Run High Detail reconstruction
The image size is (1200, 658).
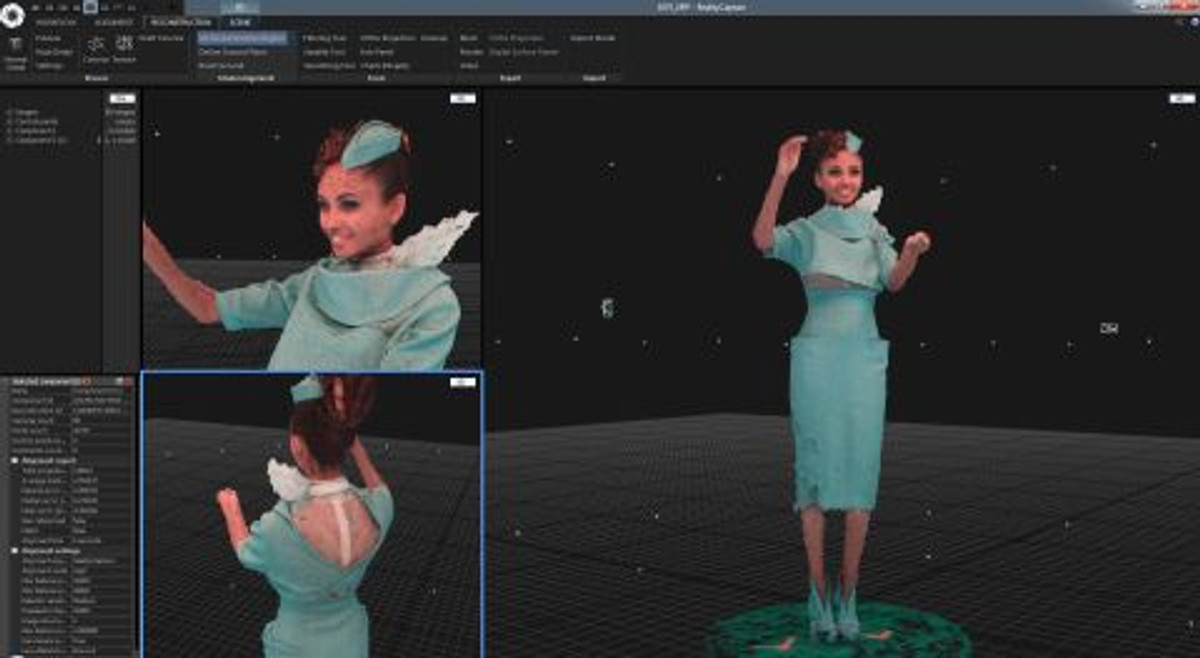(53, 51)
